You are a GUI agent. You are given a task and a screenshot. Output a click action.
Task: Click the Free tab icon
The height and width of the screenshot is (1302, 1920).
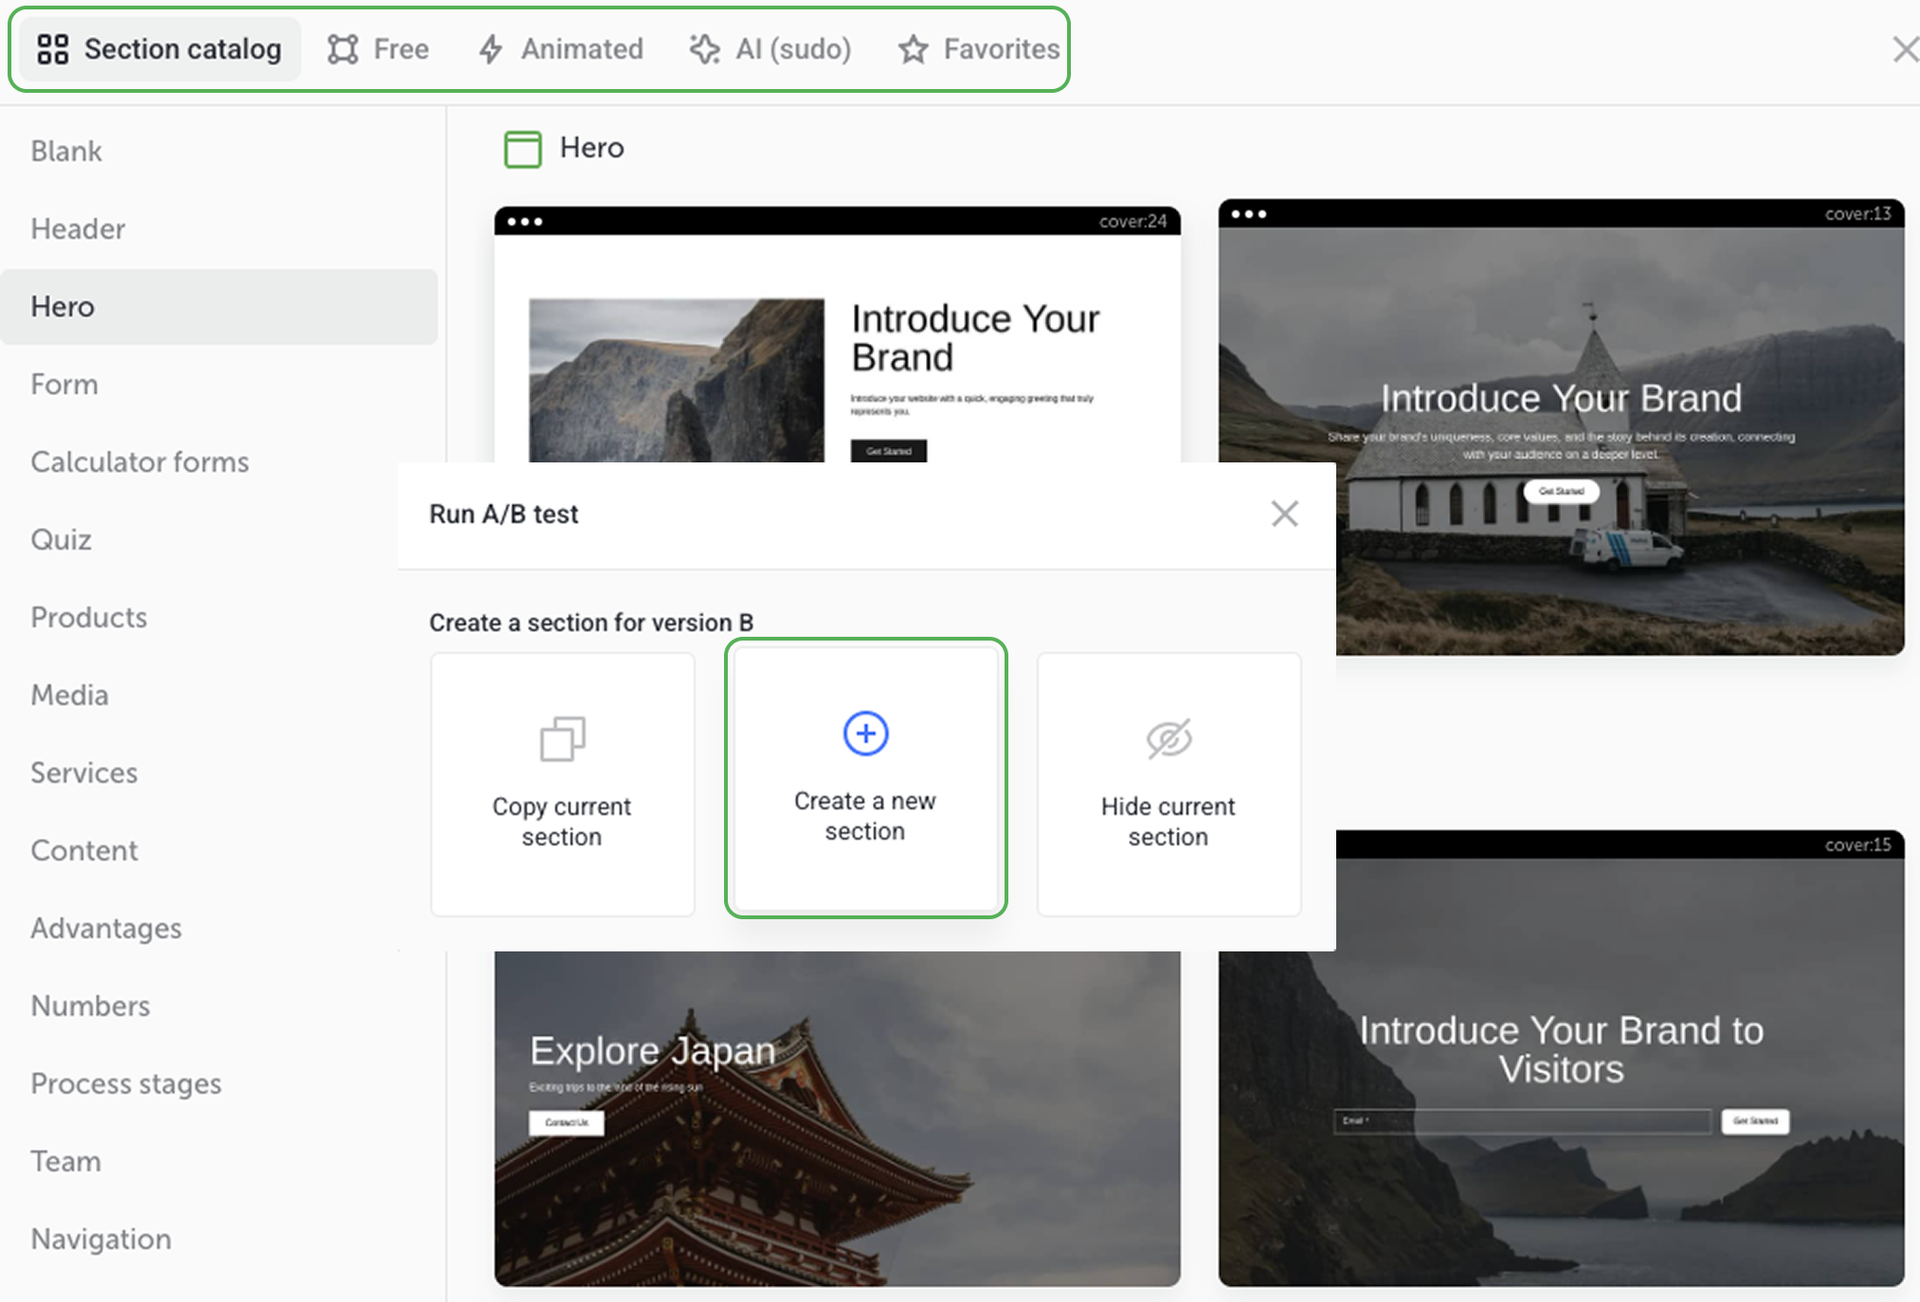point(343,49)
